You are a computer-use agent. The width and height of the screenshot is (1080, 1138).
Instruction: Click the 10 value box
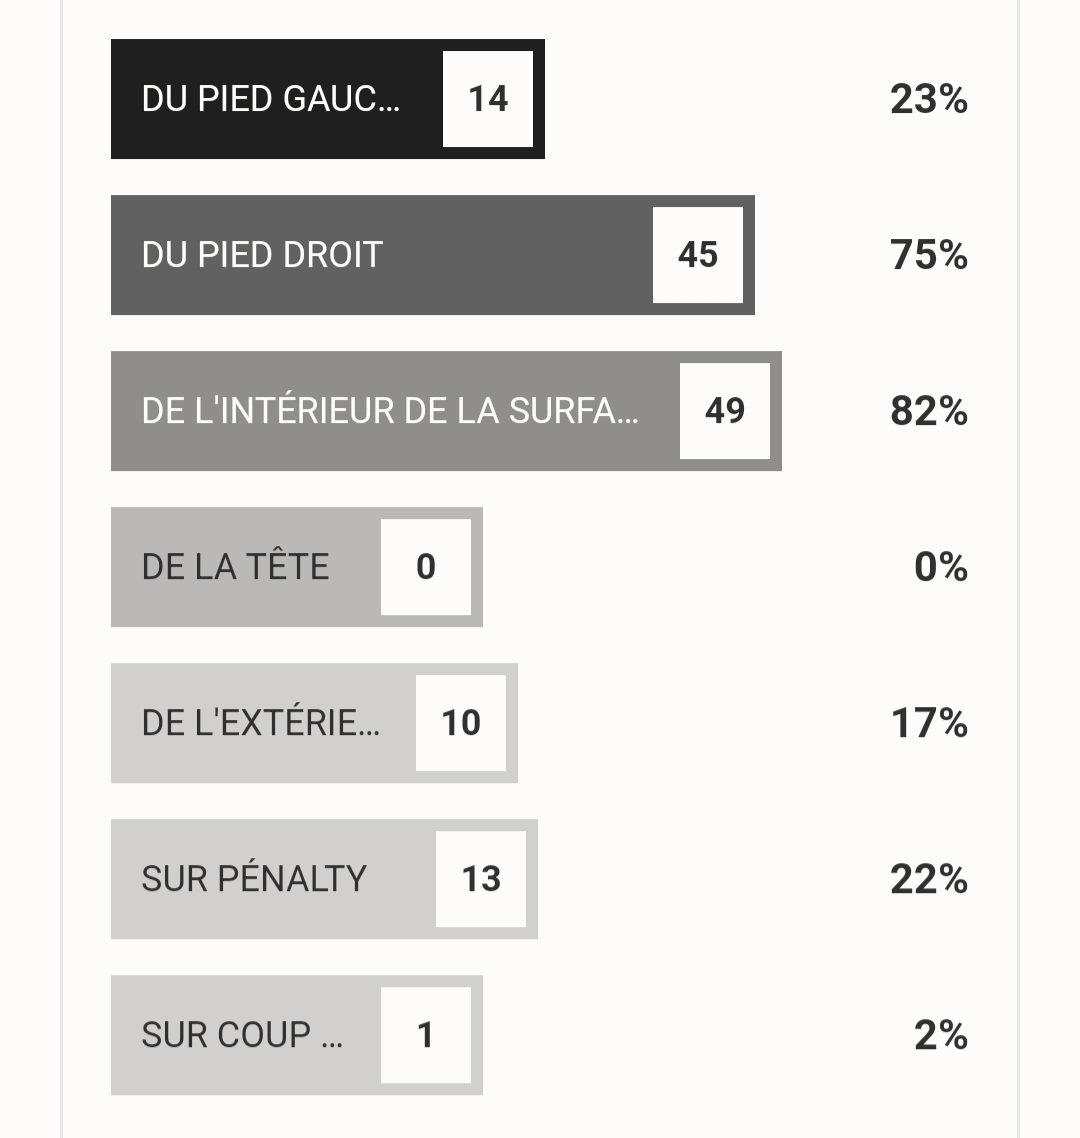click(460, 723)
